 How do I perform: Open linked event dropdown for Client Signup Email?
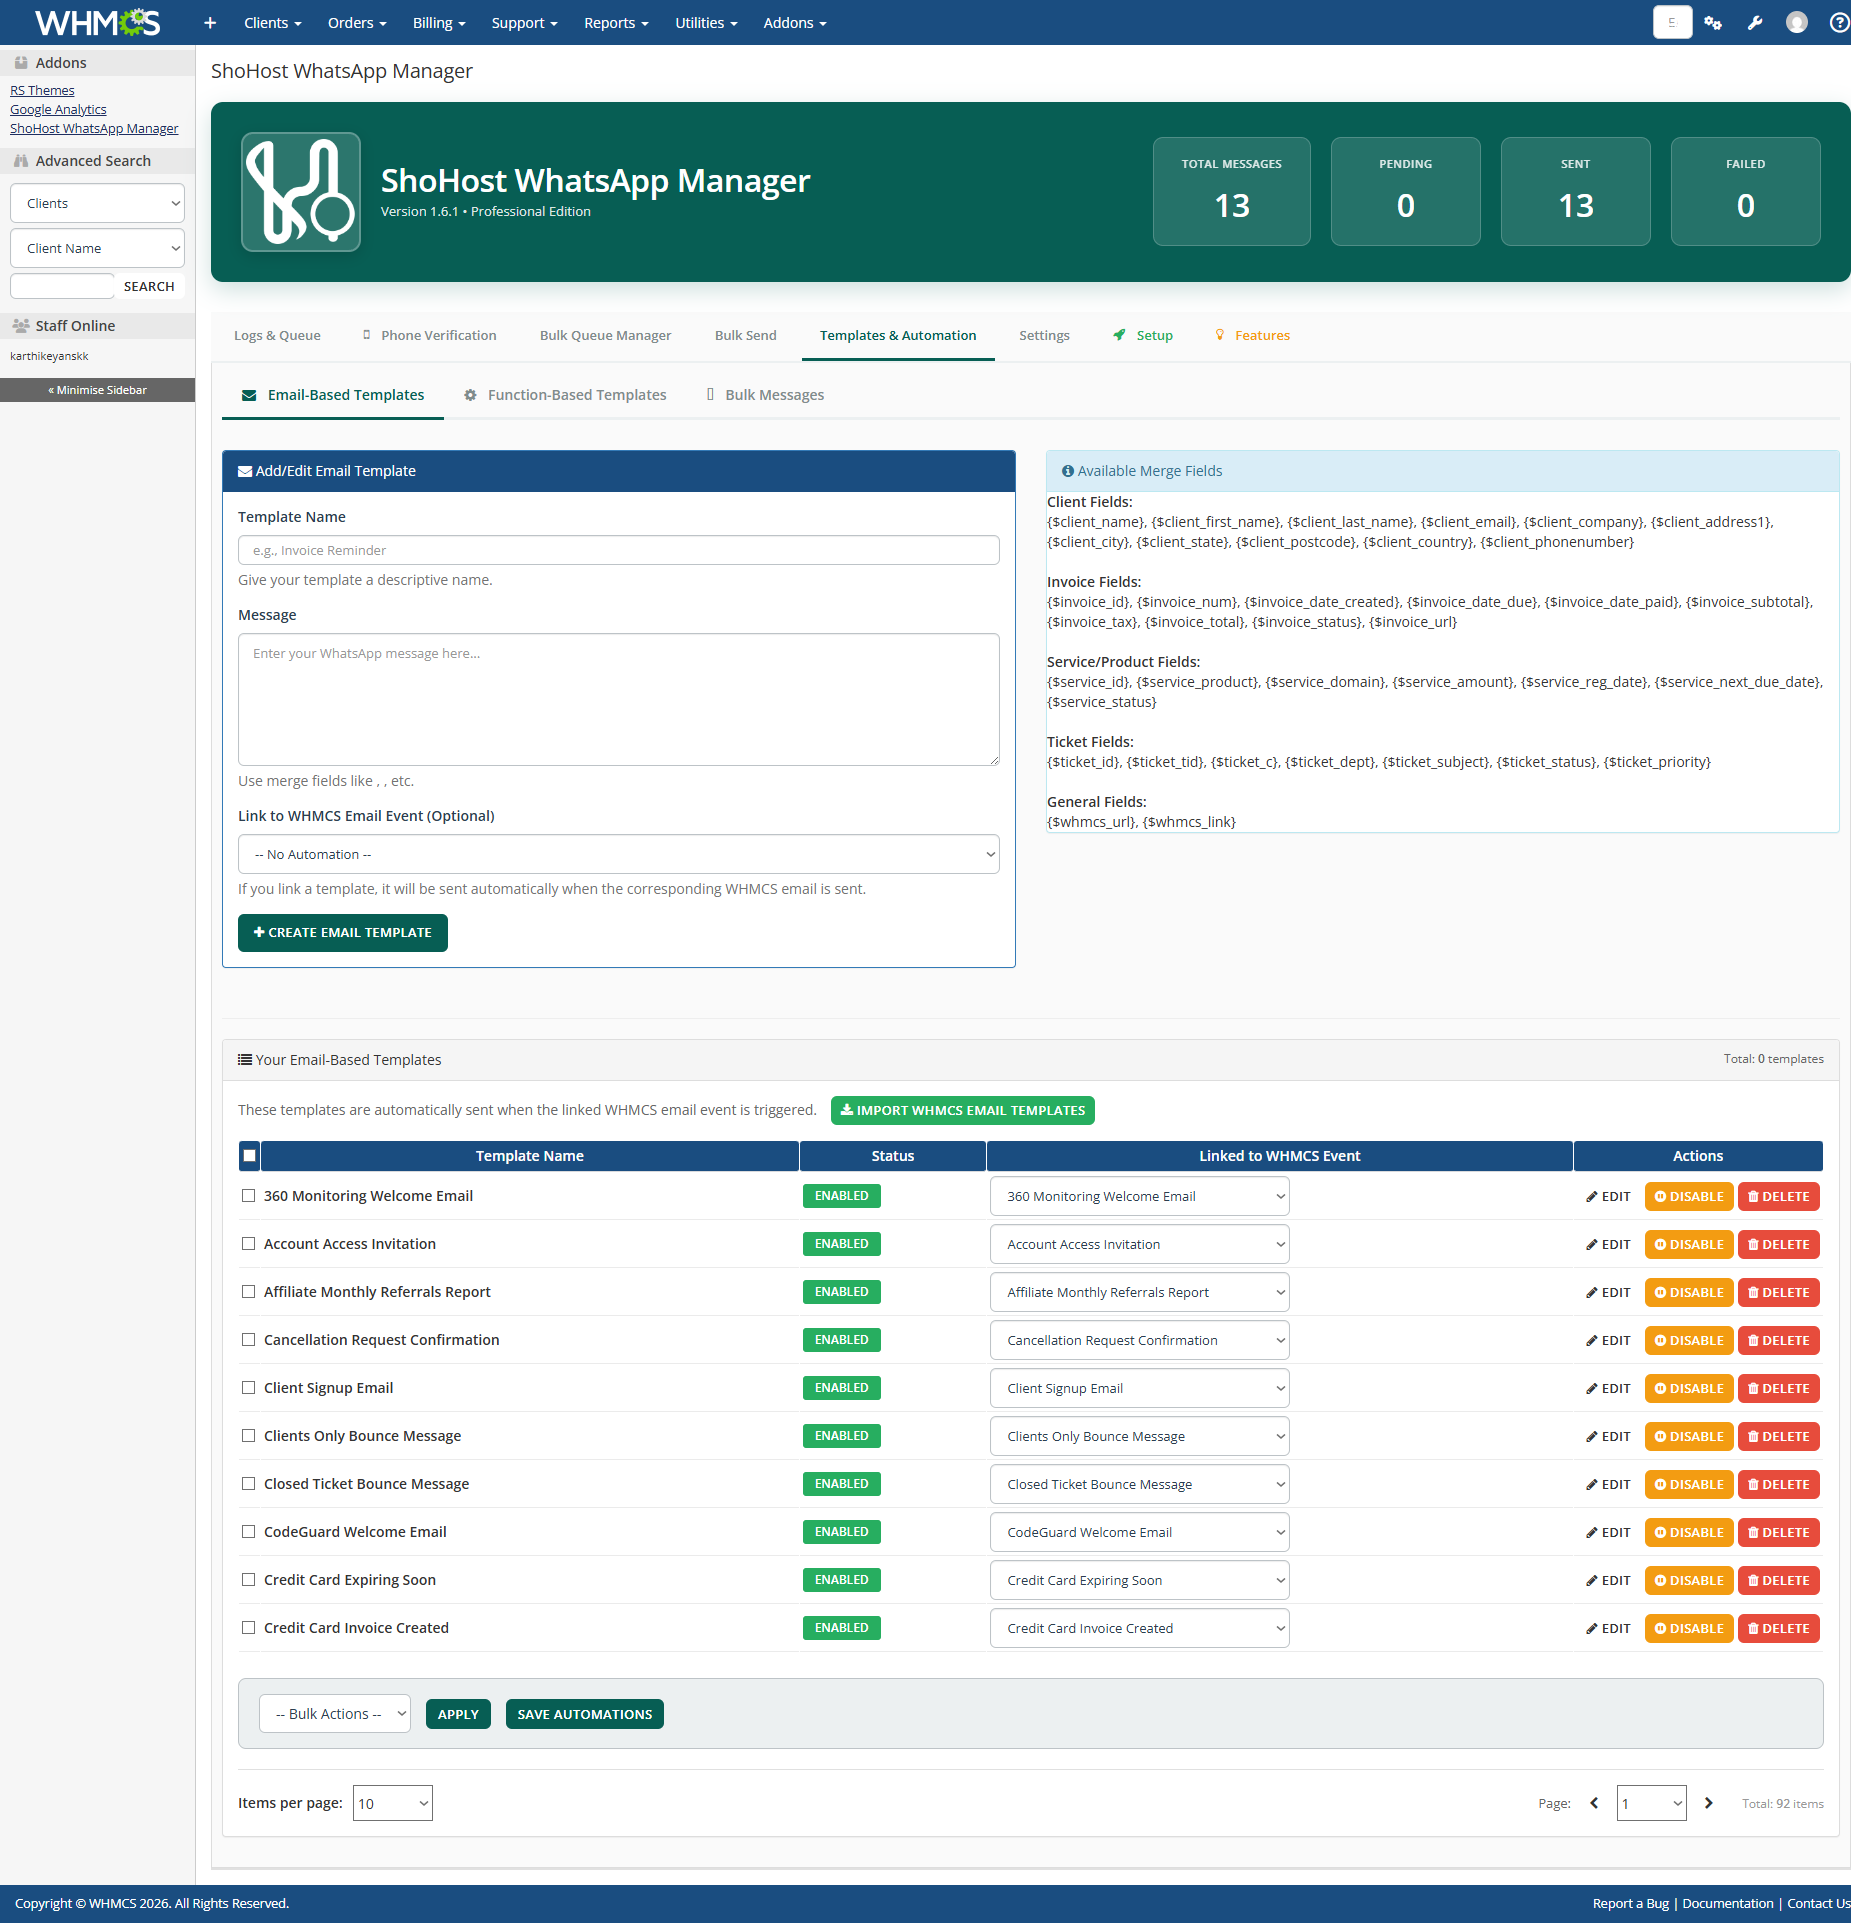[x=1139, y=1388]
